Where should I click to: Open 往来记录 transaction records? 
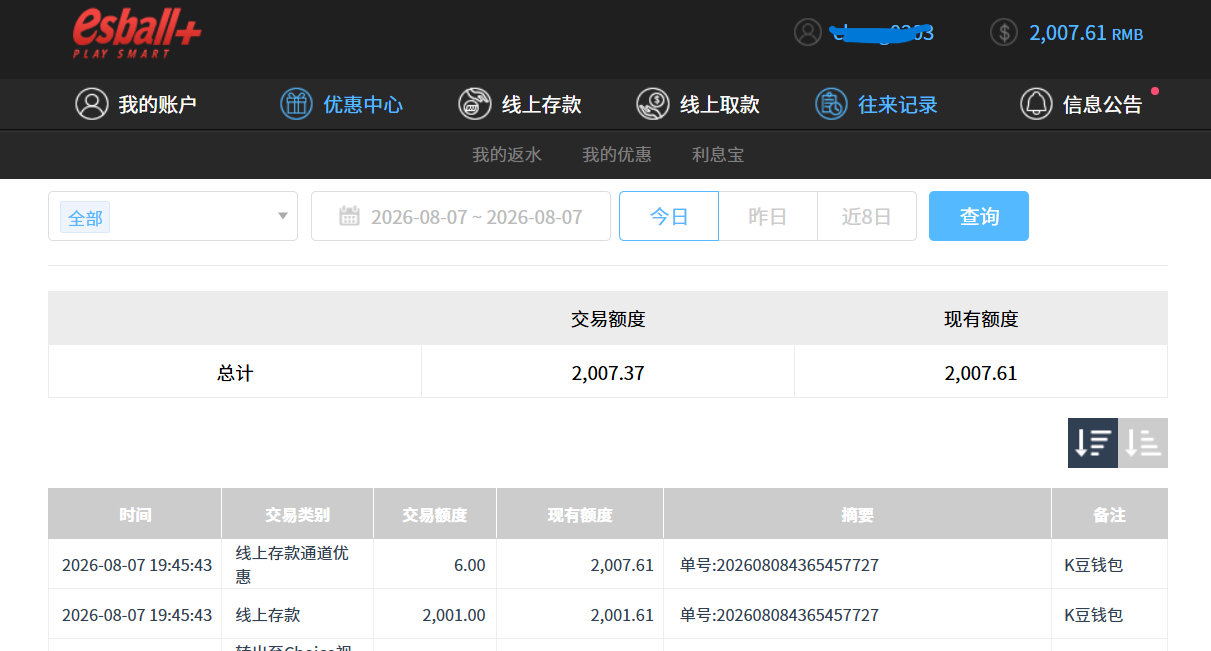(876, 104)
